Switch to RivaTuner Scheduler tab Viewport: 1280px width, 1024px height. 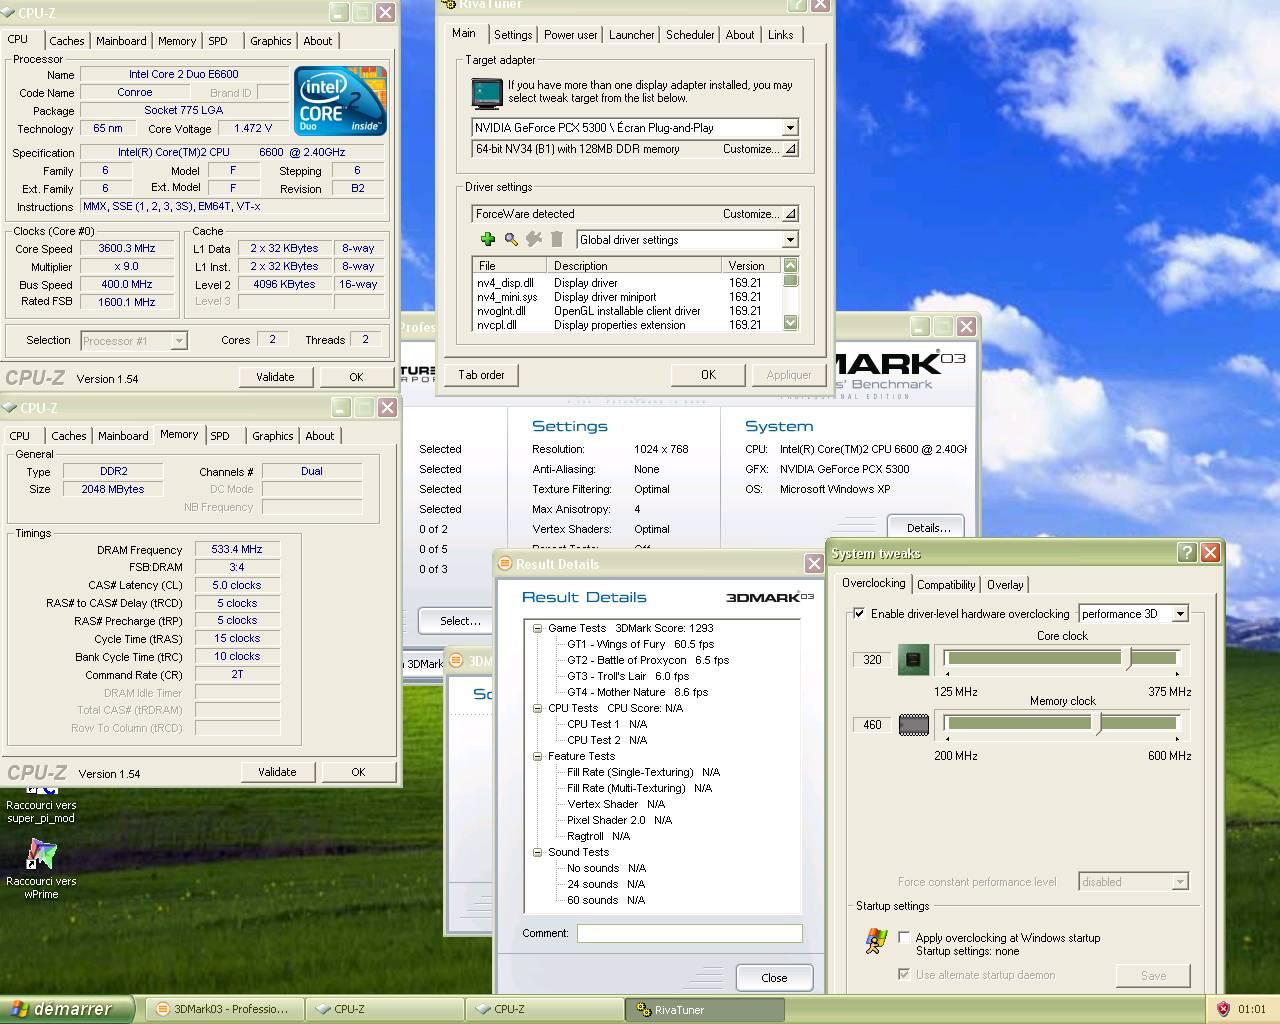(690, 35)
